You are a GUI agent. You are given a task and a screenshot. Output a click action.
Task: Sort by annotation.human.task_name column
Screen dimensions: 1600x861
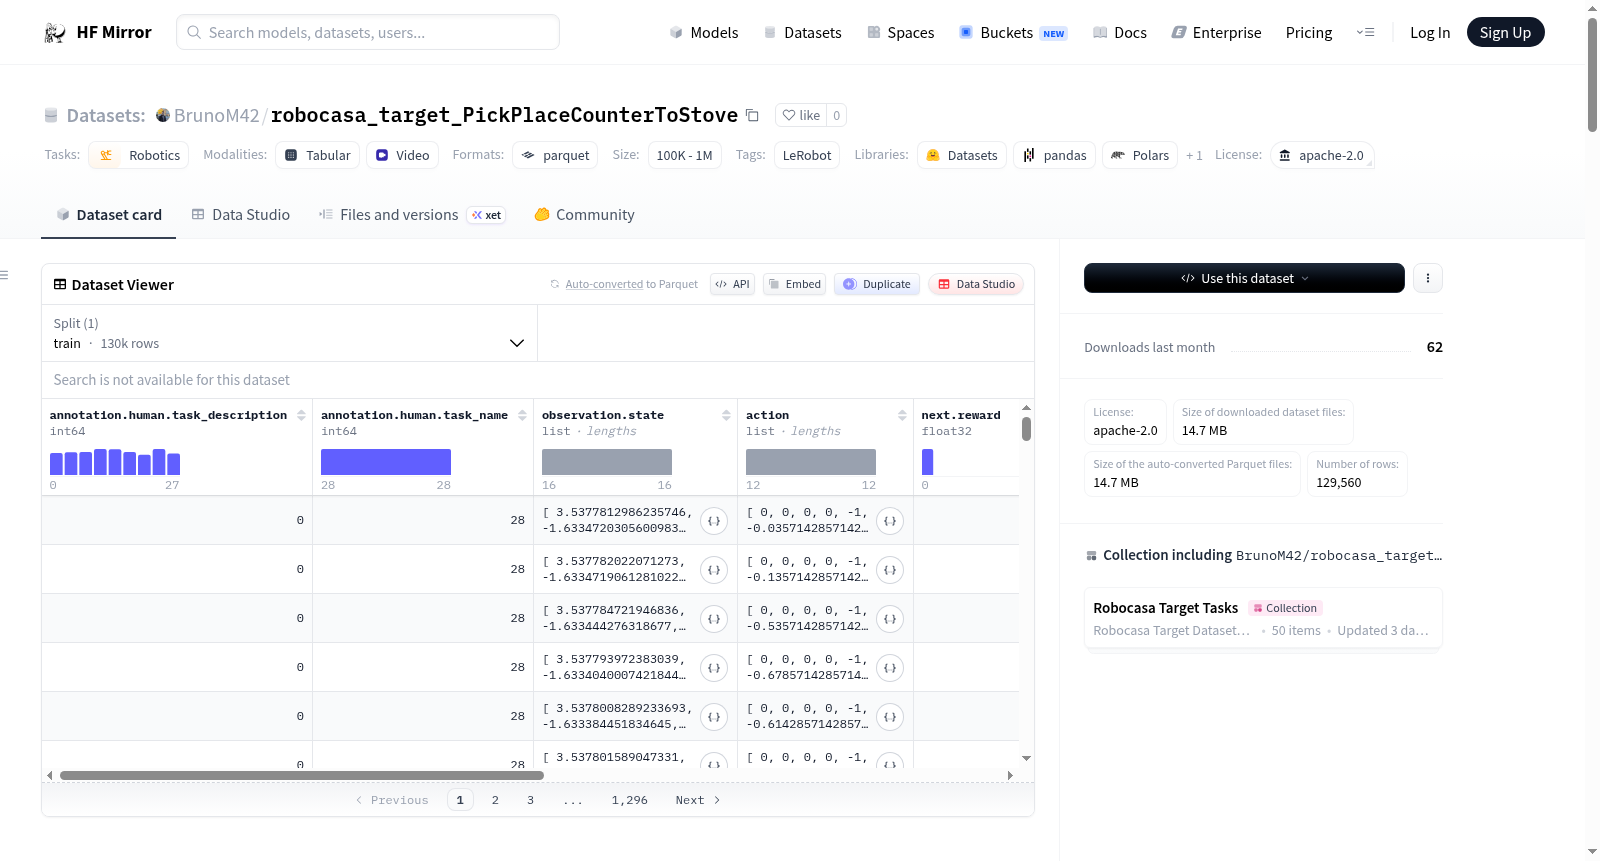coord(522,415)
